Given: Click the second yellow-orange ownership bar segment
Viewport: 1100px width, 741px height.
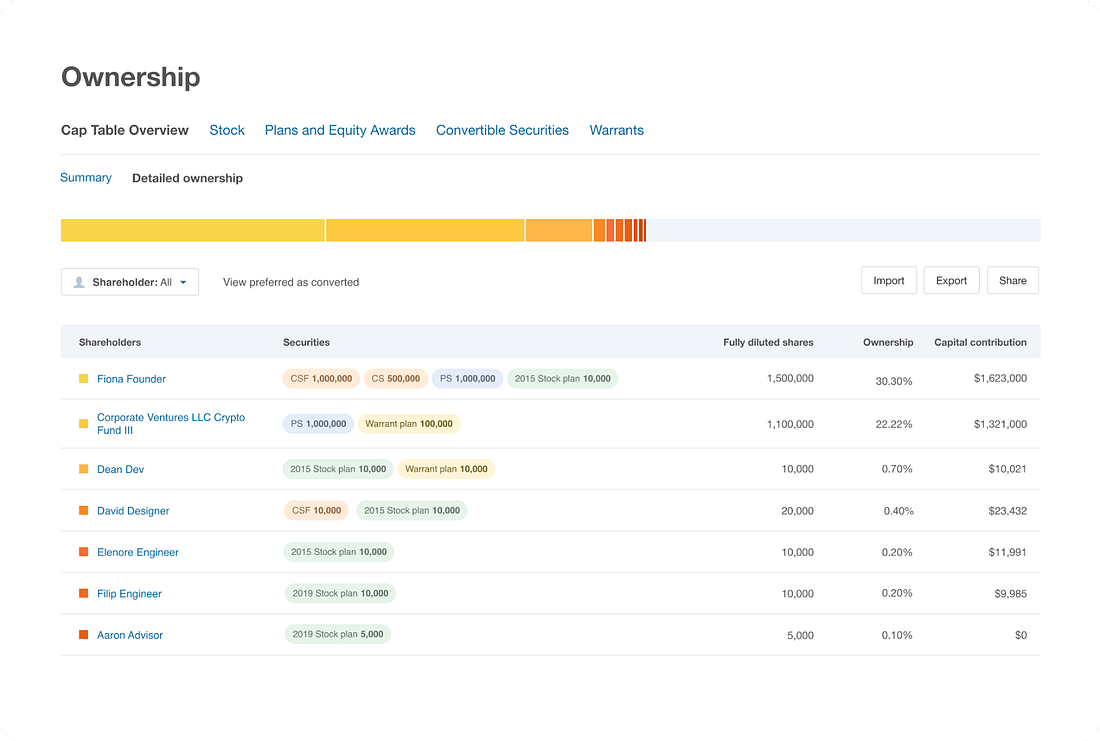Looking at the screenshot, I should [x=425, y=230].
